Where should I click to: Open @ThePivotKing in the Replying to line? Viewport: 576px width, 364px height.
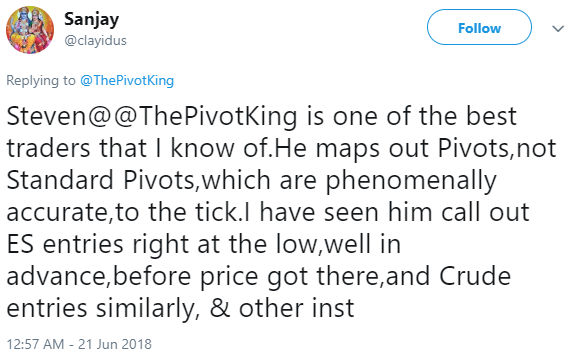coord(127,80)
